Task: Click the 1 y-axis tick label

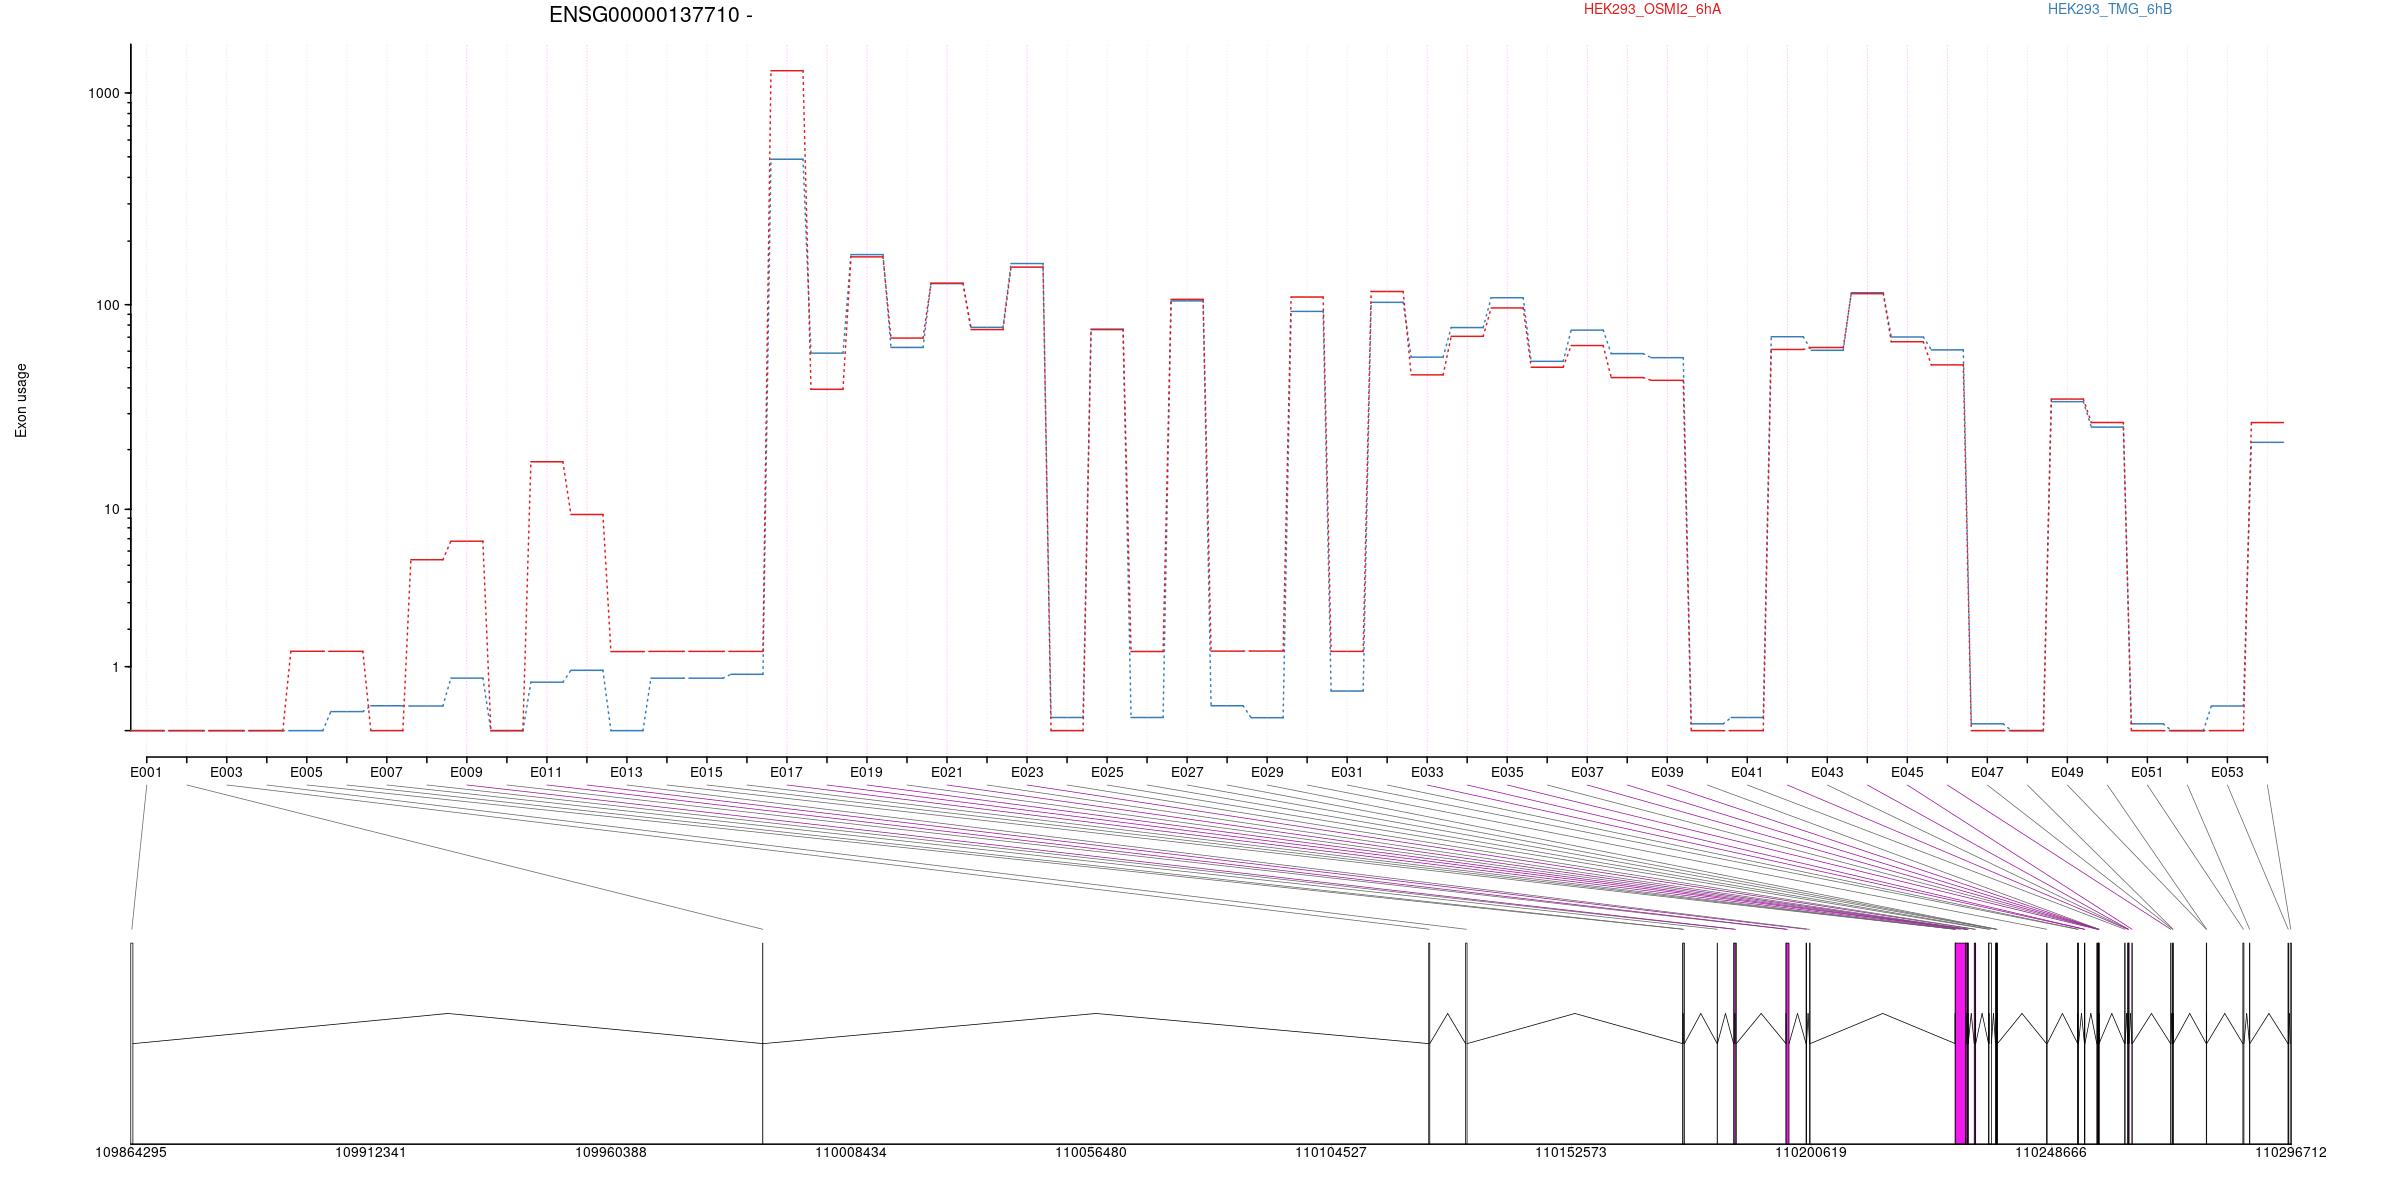Action: (116, 667)
